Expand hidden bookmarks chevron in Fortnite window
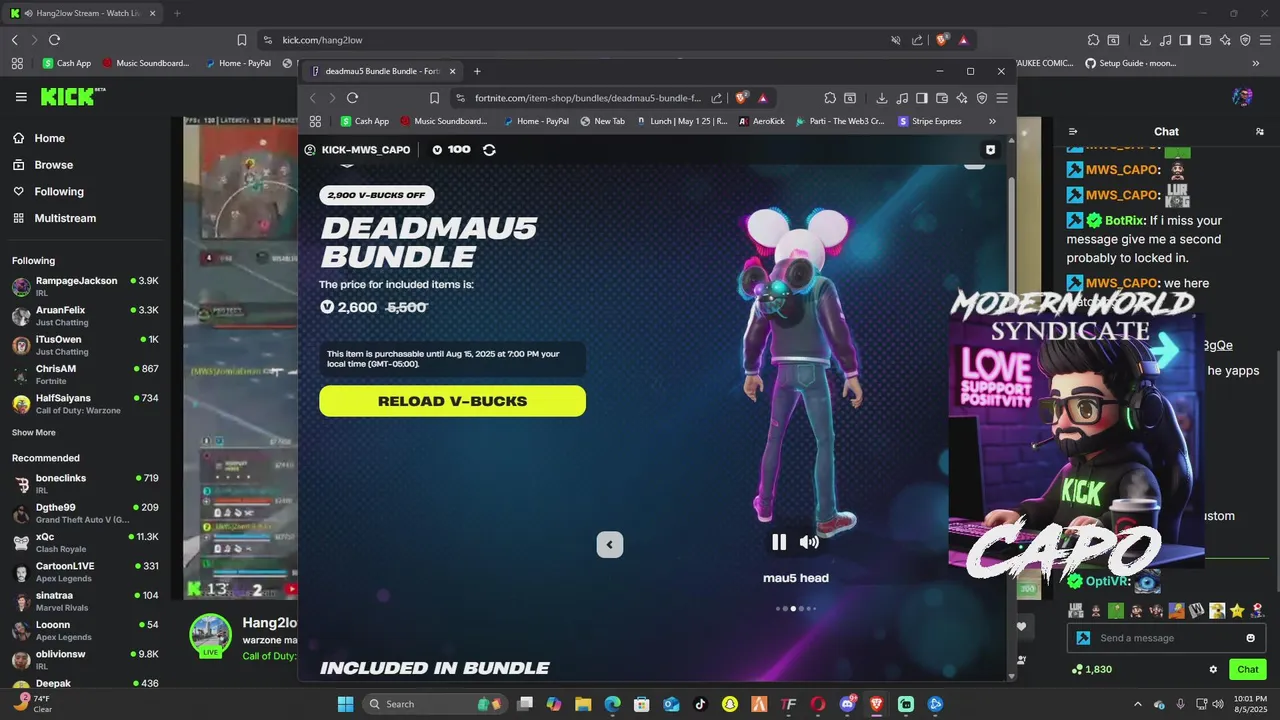 pyautogui.click(x=992, y=121)
